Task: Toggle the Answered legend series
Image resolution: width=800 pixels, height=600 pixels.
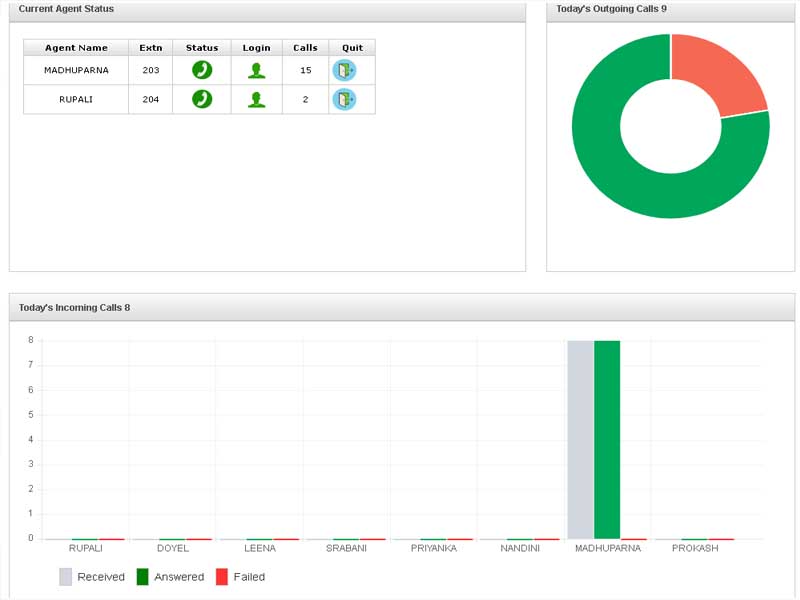Action: 170,577
